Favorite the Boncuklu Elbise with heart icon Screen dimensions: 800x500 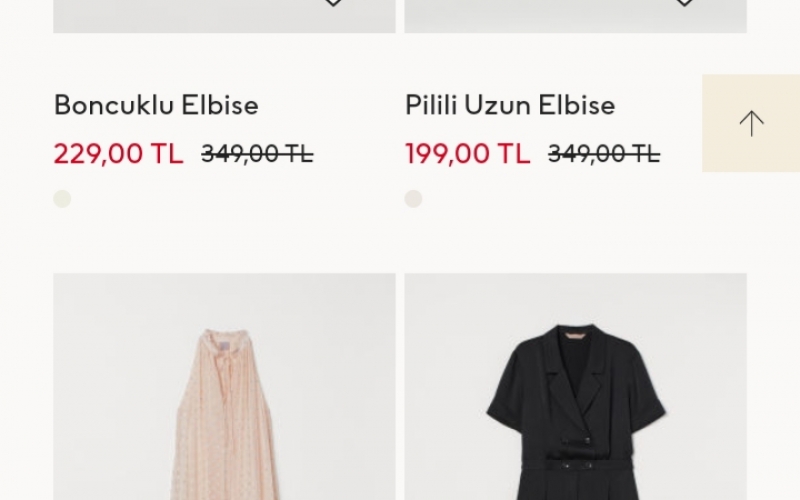coord(333,3)
